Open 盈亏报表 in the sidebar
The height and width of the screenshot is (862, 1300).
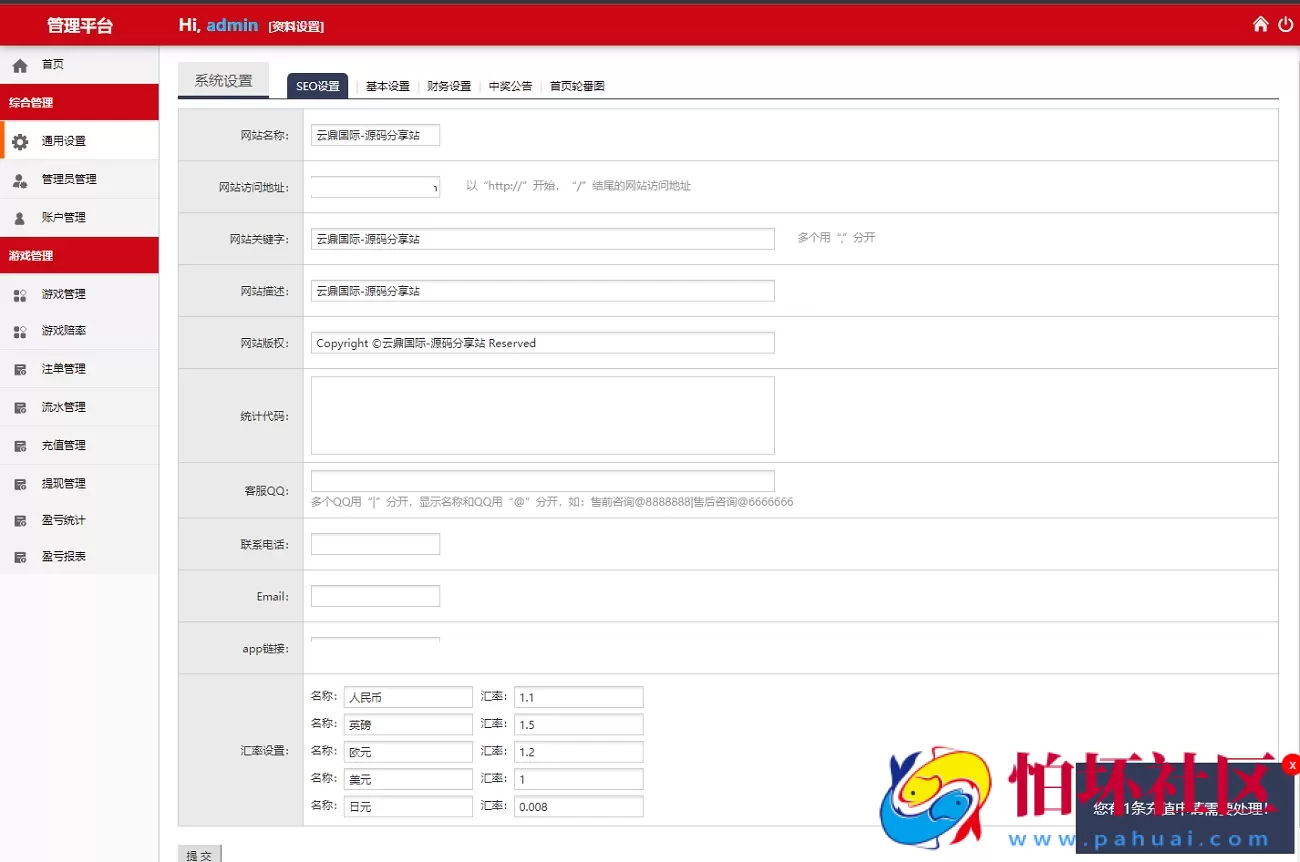tap(63, 557)
